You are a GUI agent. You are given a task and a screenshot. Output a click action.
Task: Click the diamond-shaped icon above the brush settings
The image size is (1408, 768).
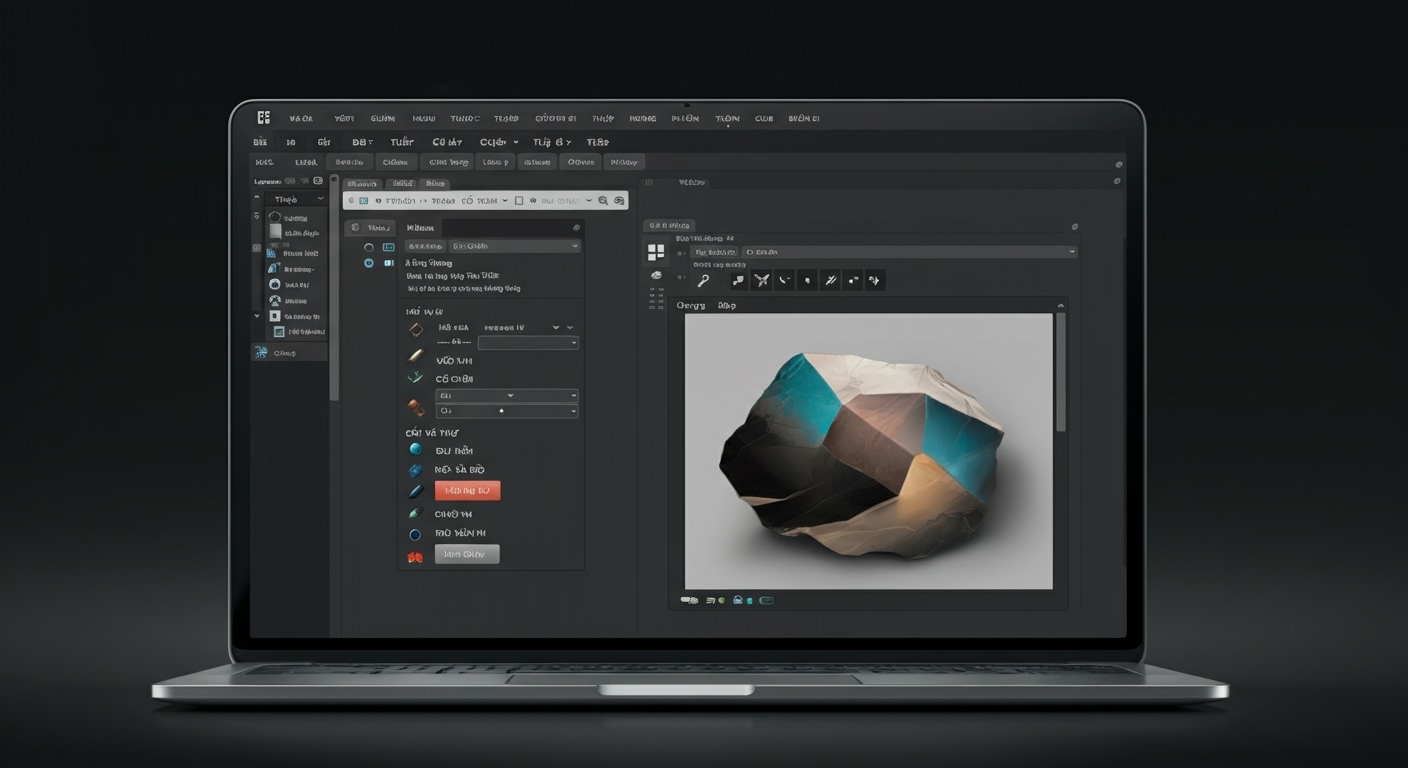coord(416,331)
